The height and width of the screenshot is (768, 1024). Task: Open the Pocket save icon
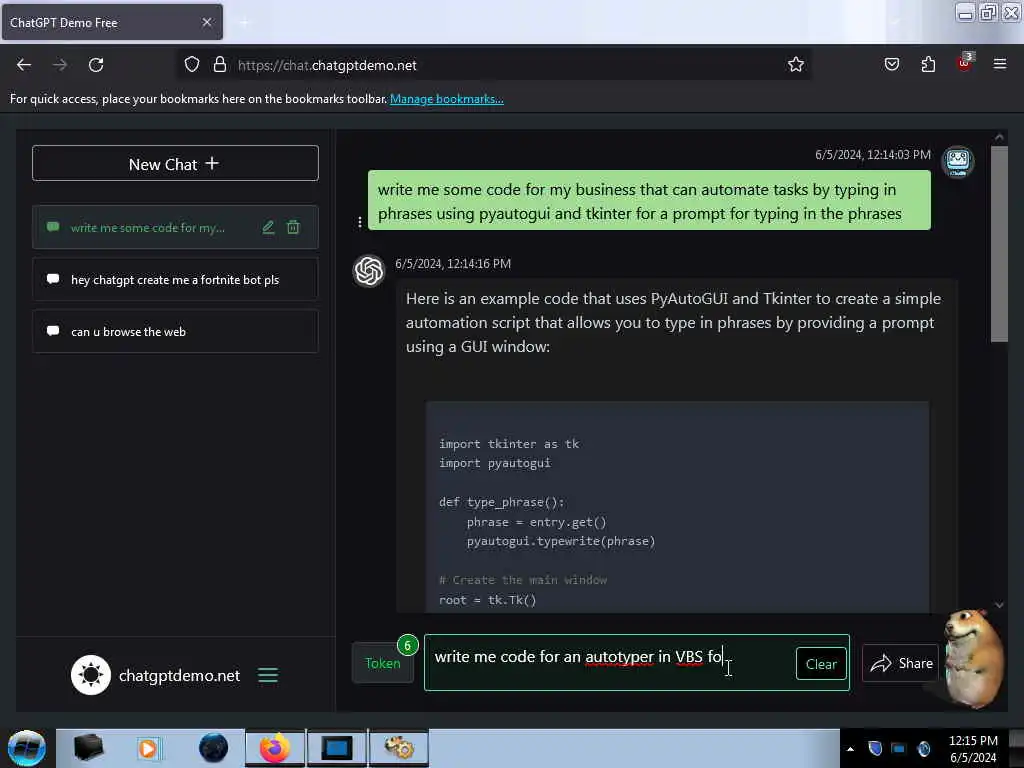891,65
